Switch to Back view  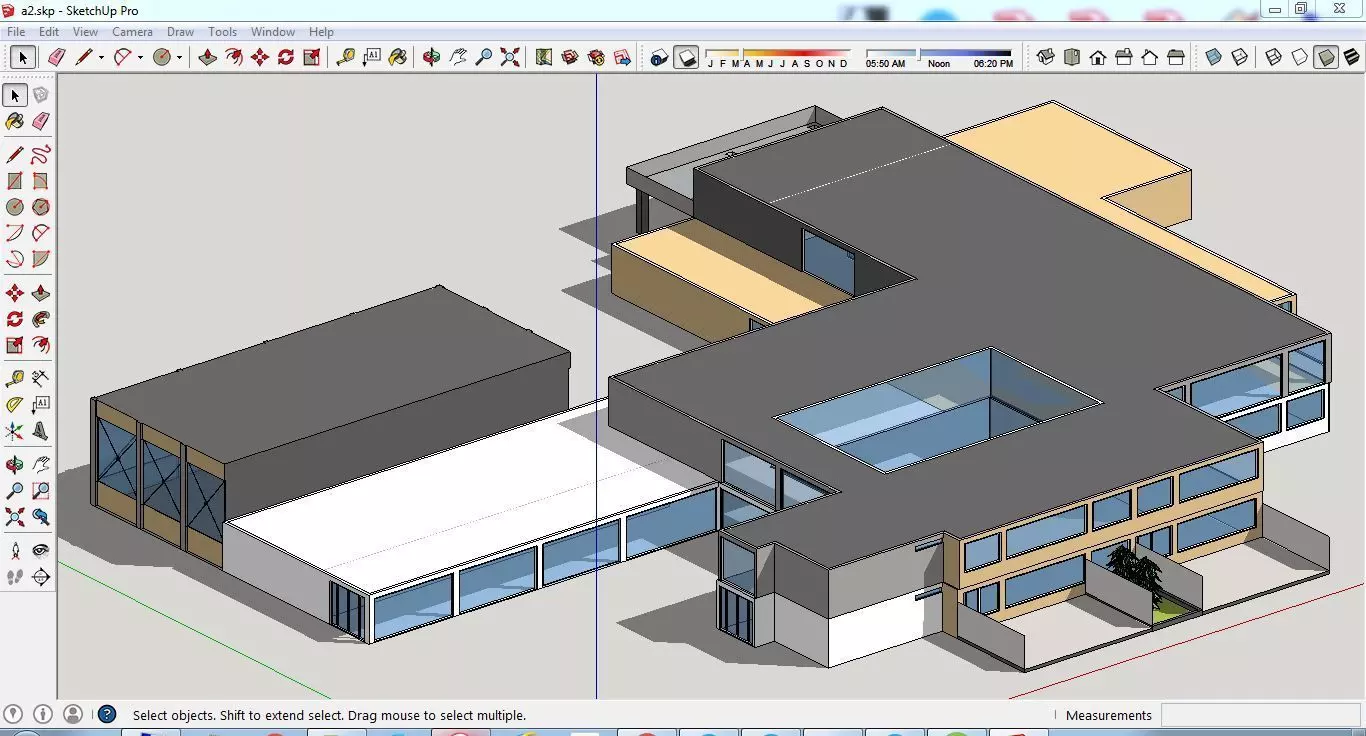(1150, 57)
